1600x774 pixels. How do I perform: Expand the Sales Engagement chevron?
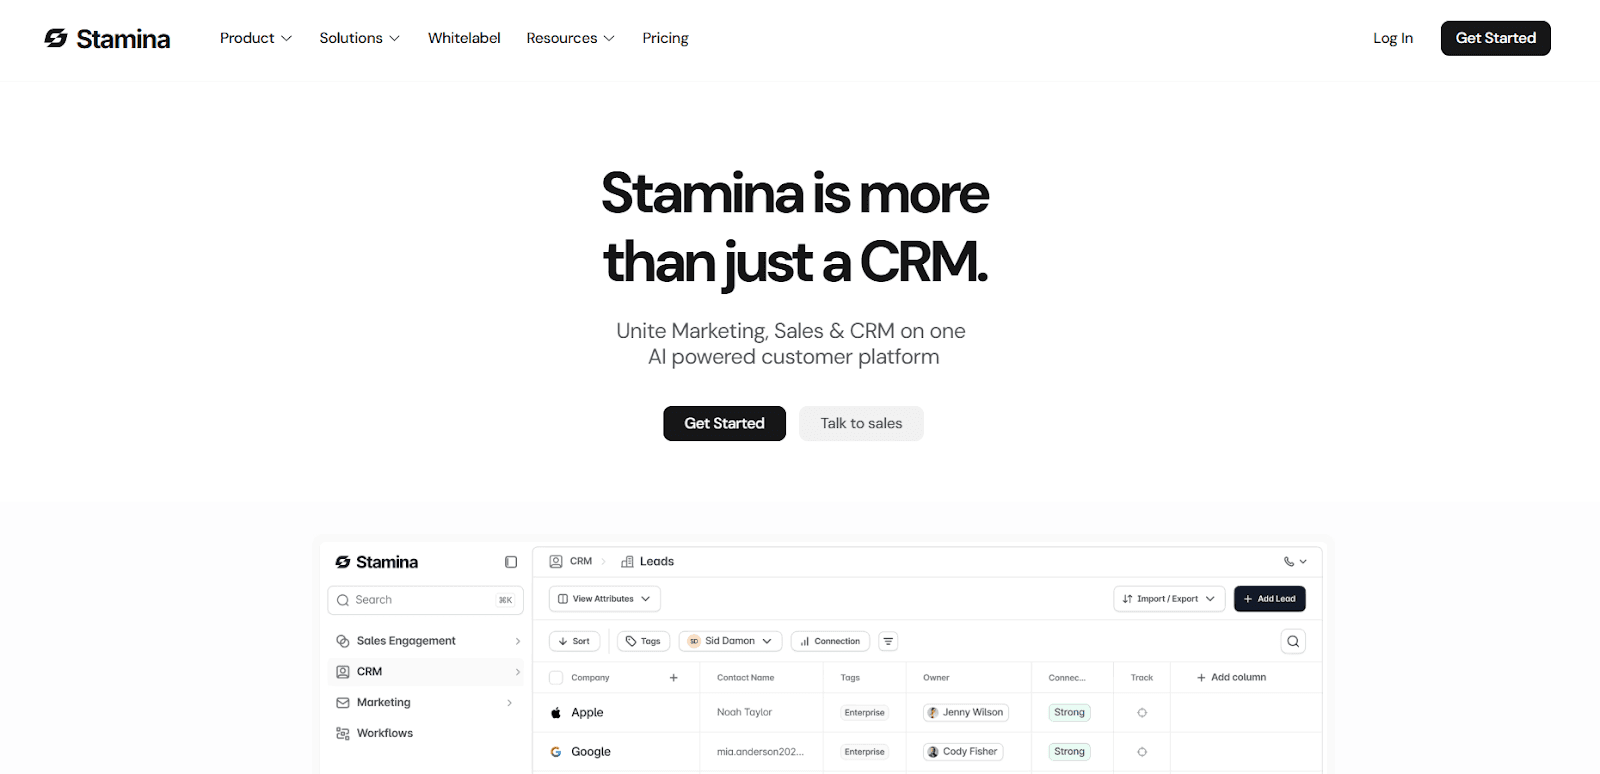(517, 641)
